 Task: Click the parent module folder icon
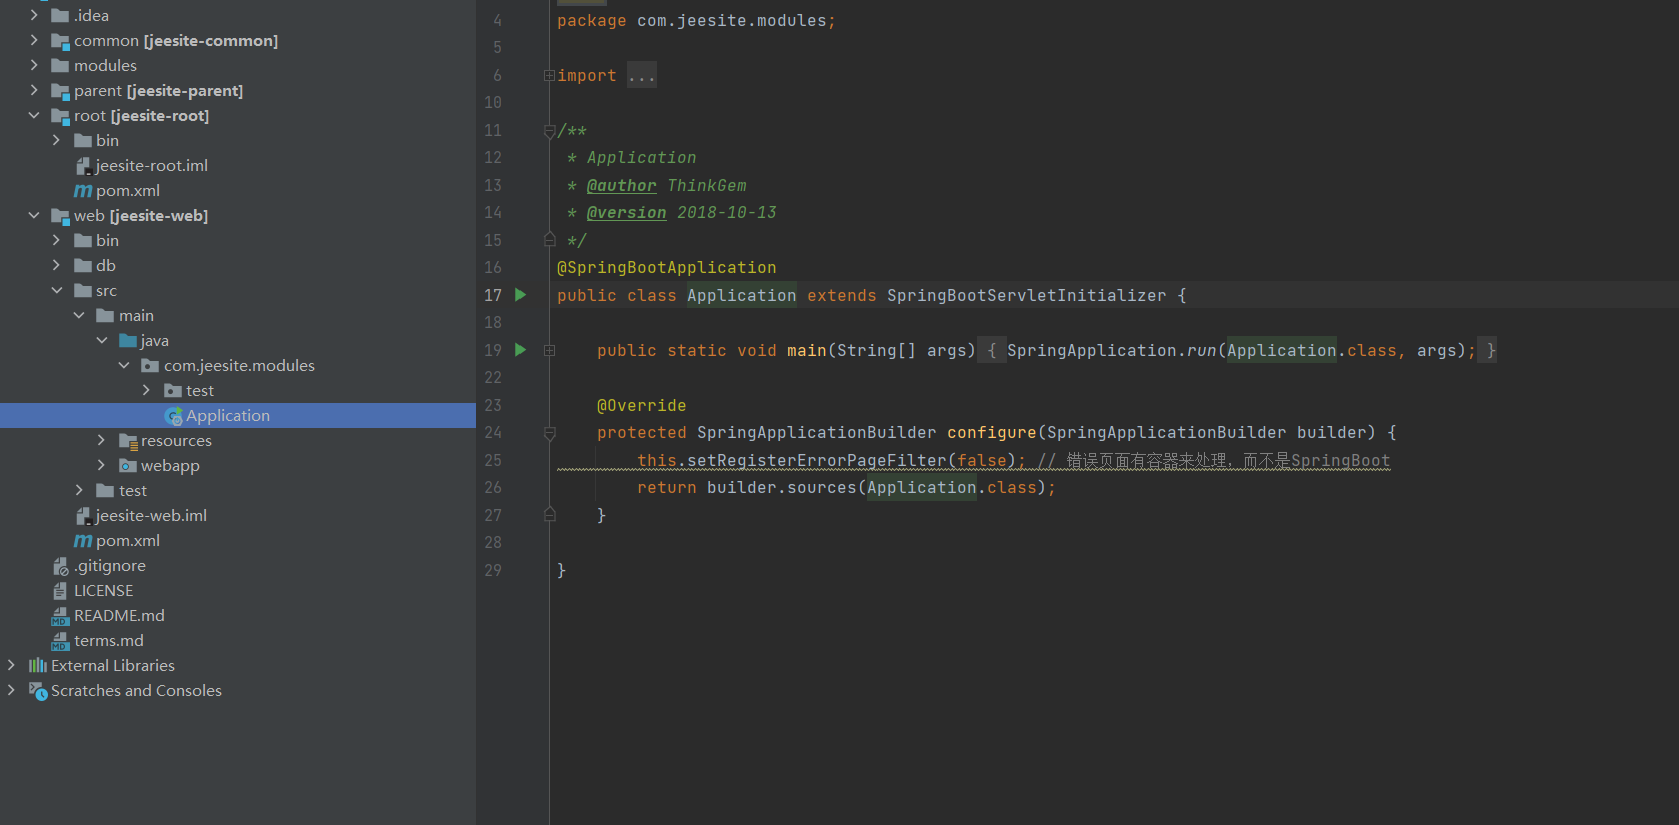[x=60, y=91]
